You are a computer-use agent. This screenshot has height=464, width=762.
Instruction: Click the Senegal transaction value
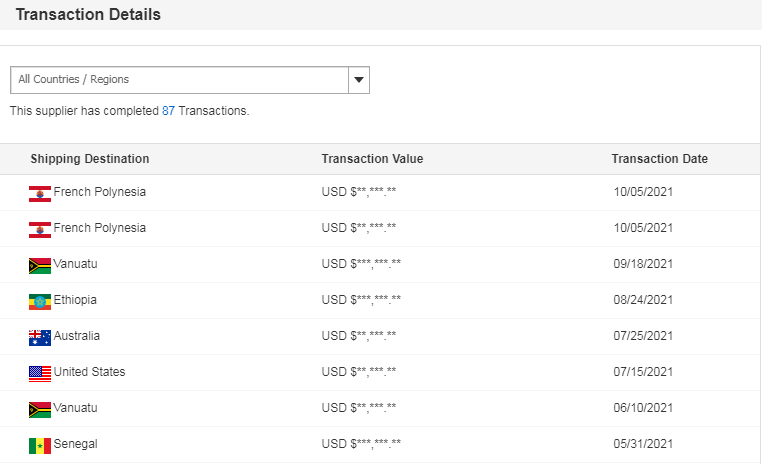[361, 444]
